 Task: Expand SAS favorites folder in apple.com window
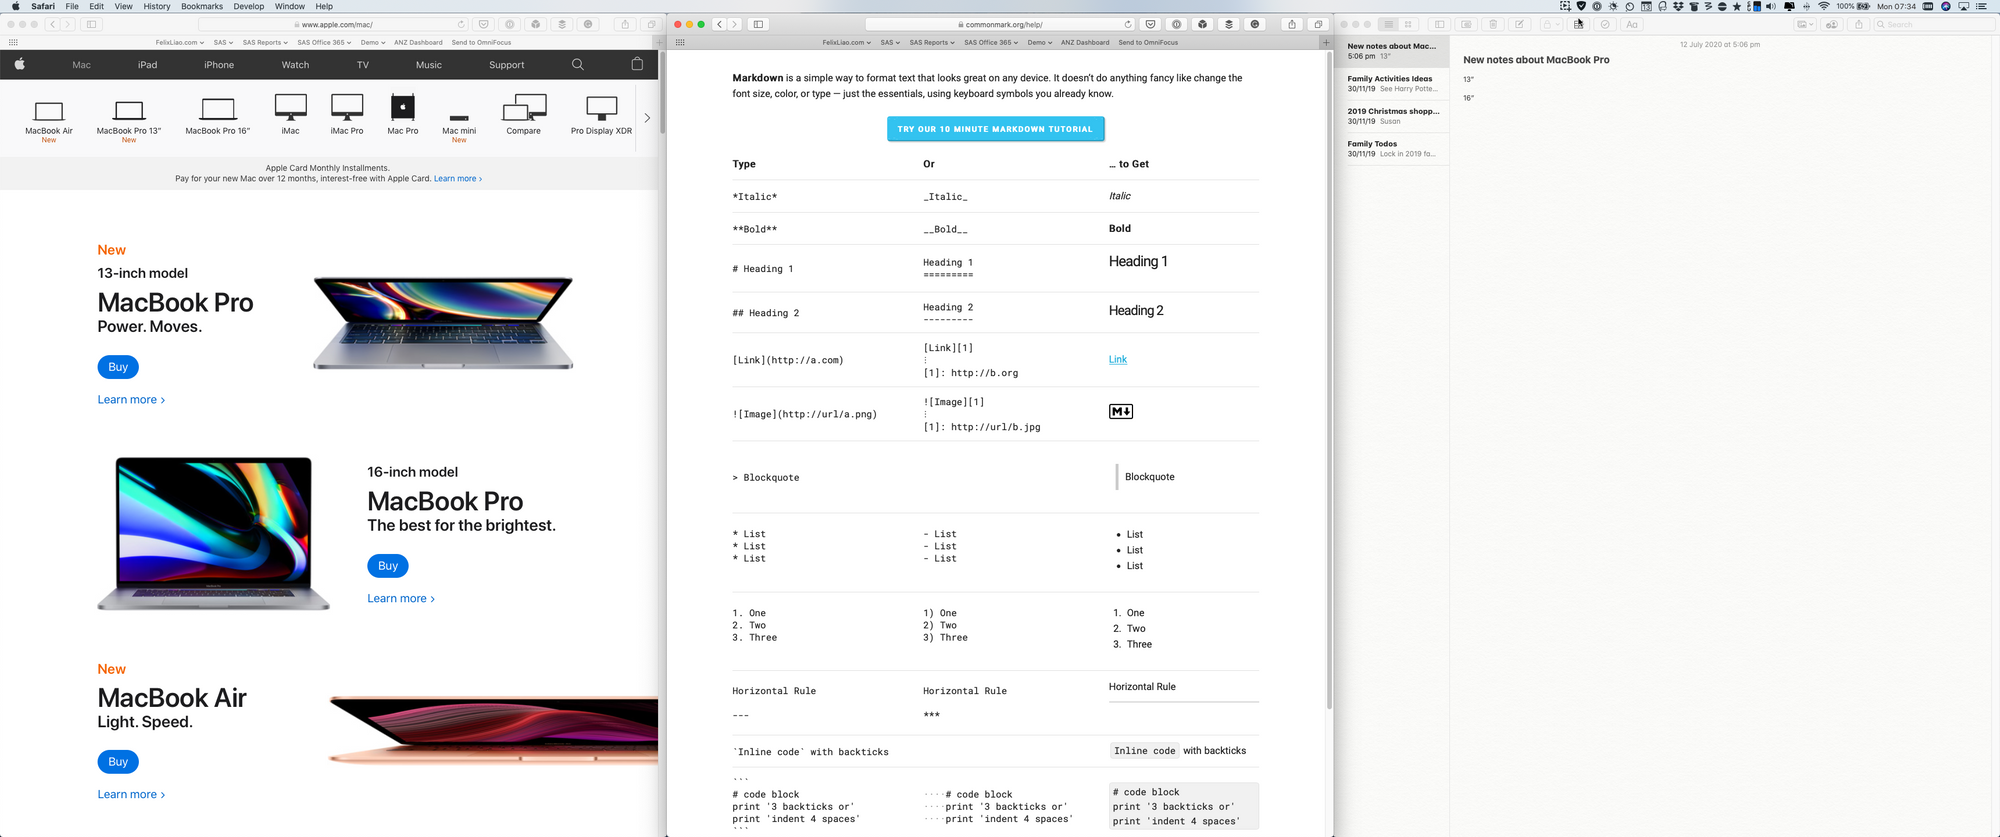click(x=223, y=42)
